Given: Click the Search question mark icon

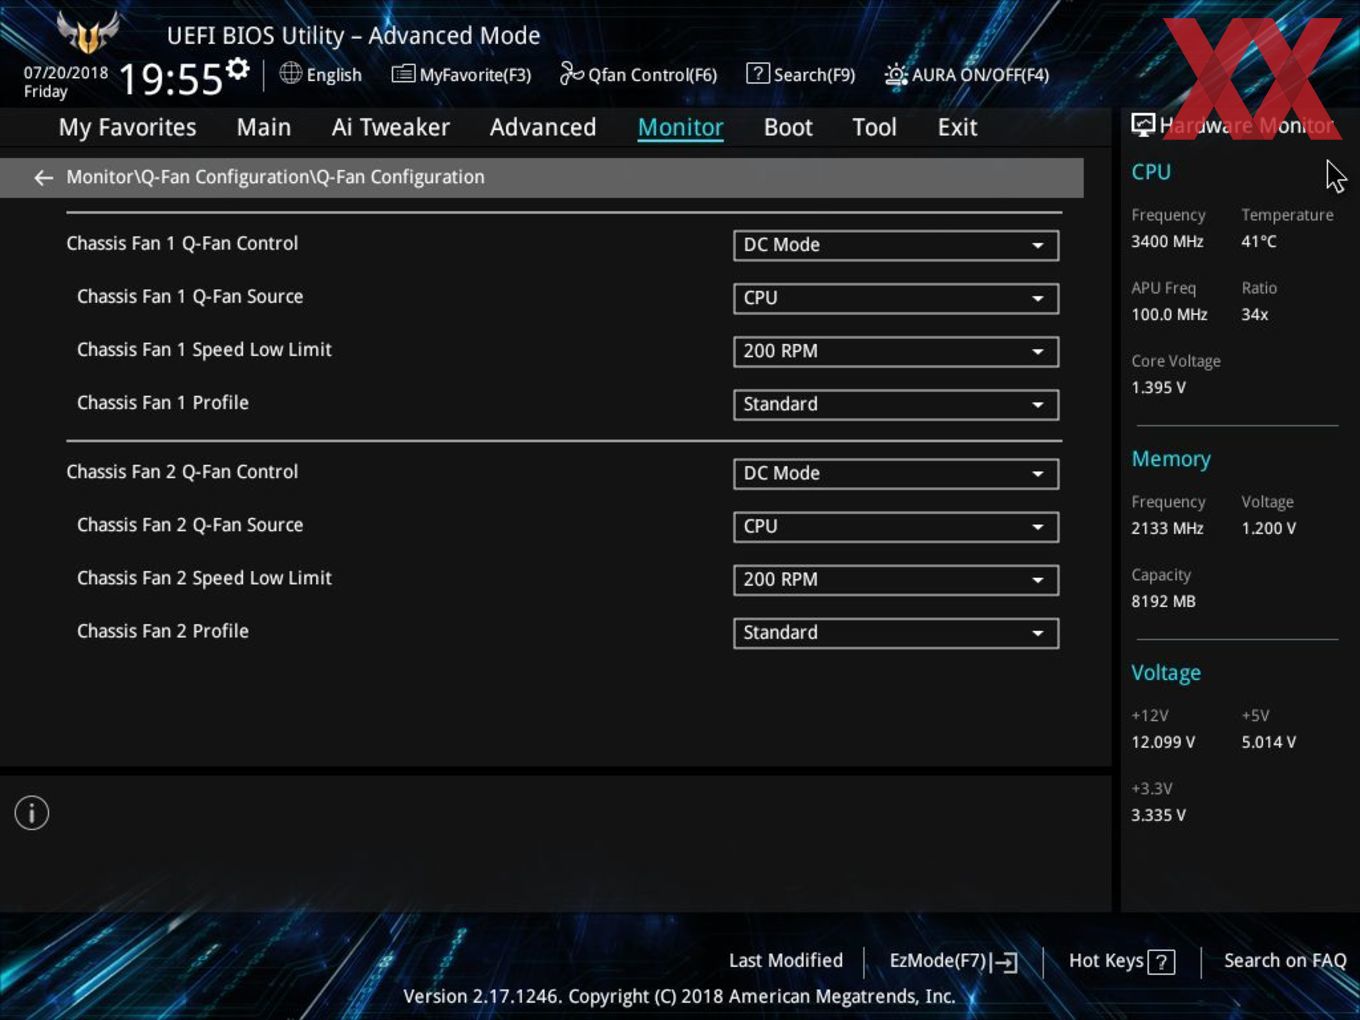Looking at the screenshot, I should 758,73.
